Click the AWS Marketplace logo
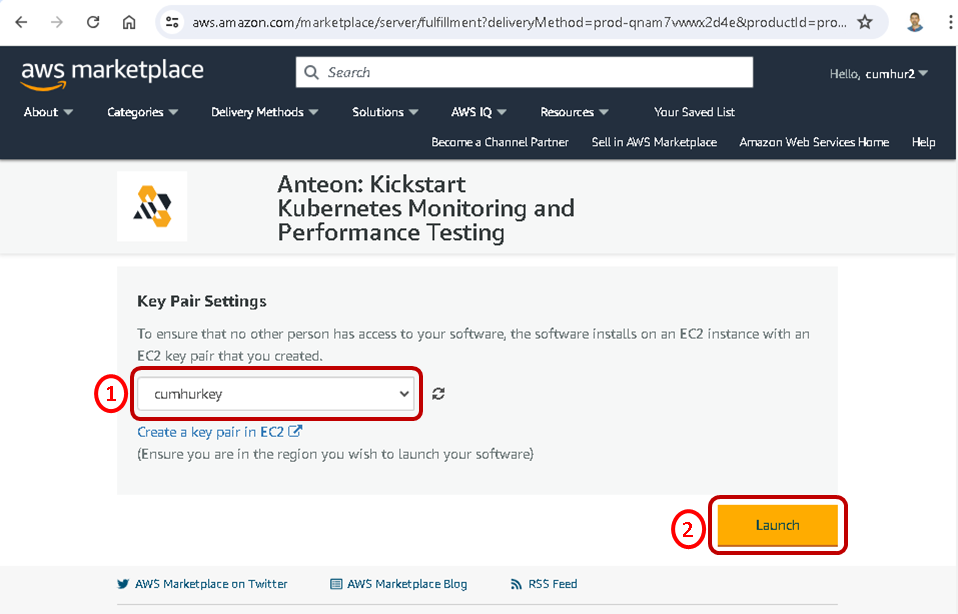 [112, 72]
